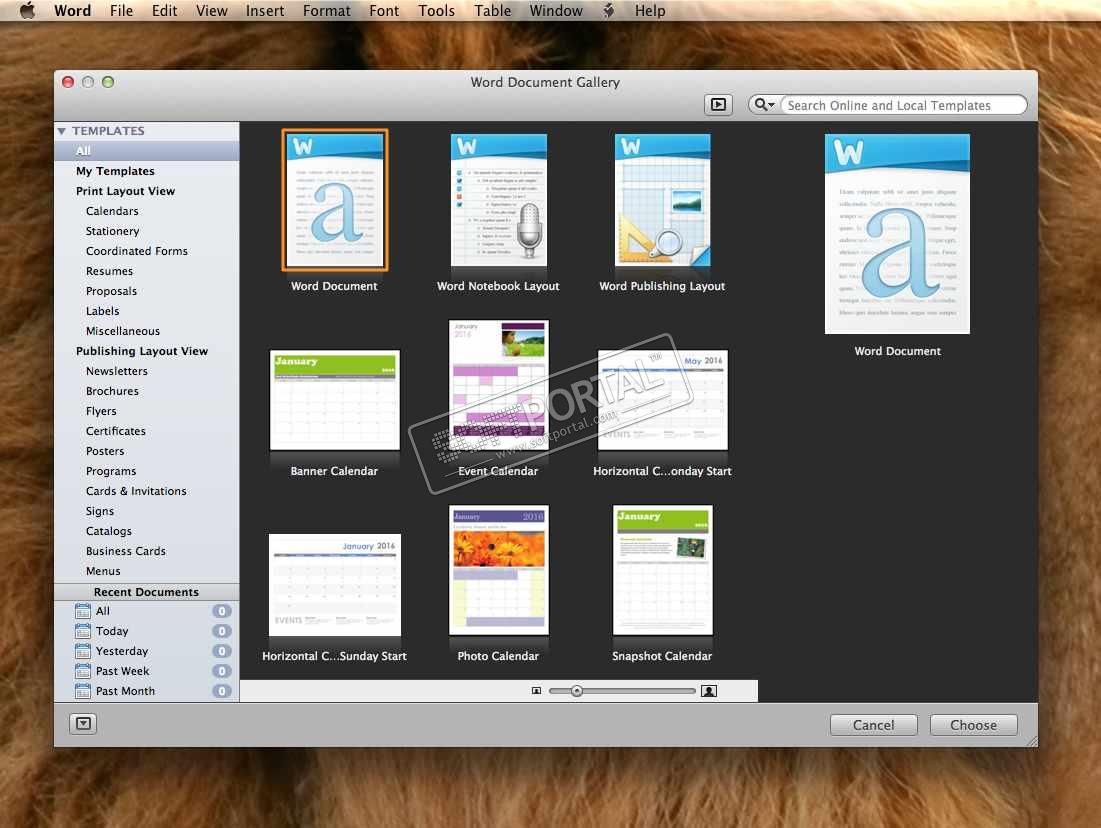This screenshot has width=1101, height=828.
Task: Choose the Horizontal C...onday Start calendar
Action: pyautogui.click(x=662, y=400)
